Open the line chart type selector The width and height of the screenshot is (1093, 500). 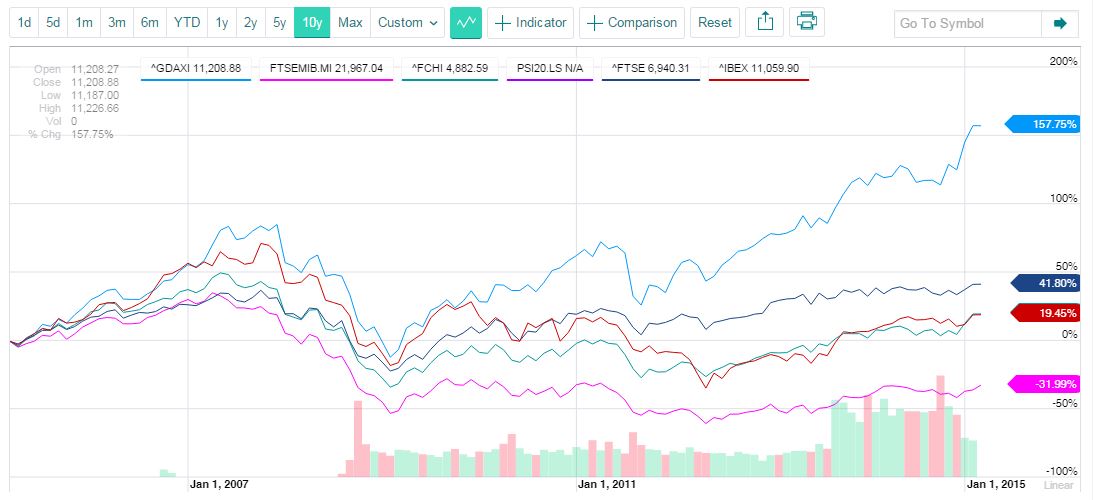click(466, 22)
